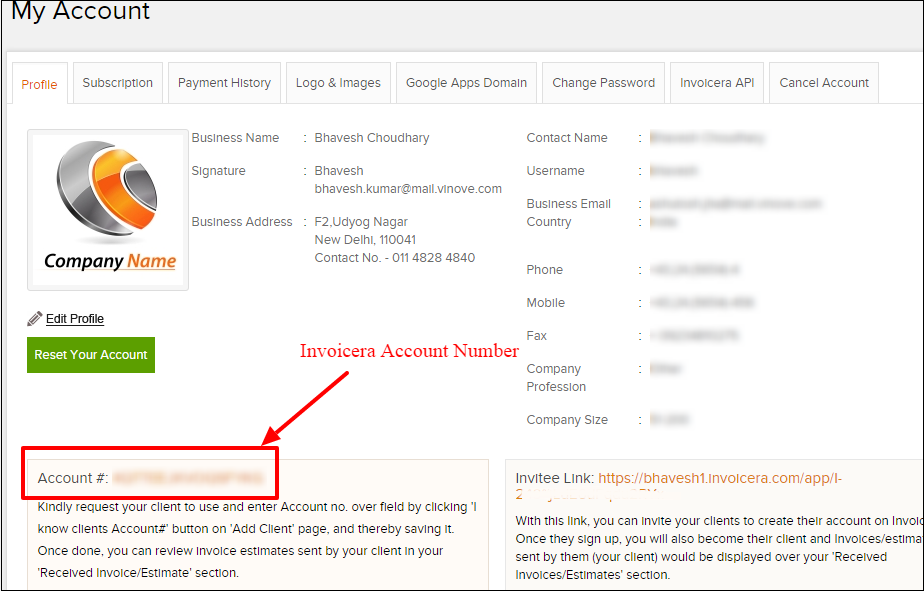924x592 pixels.
Task: Select the Change Password tab
Action: pos(603,82)
